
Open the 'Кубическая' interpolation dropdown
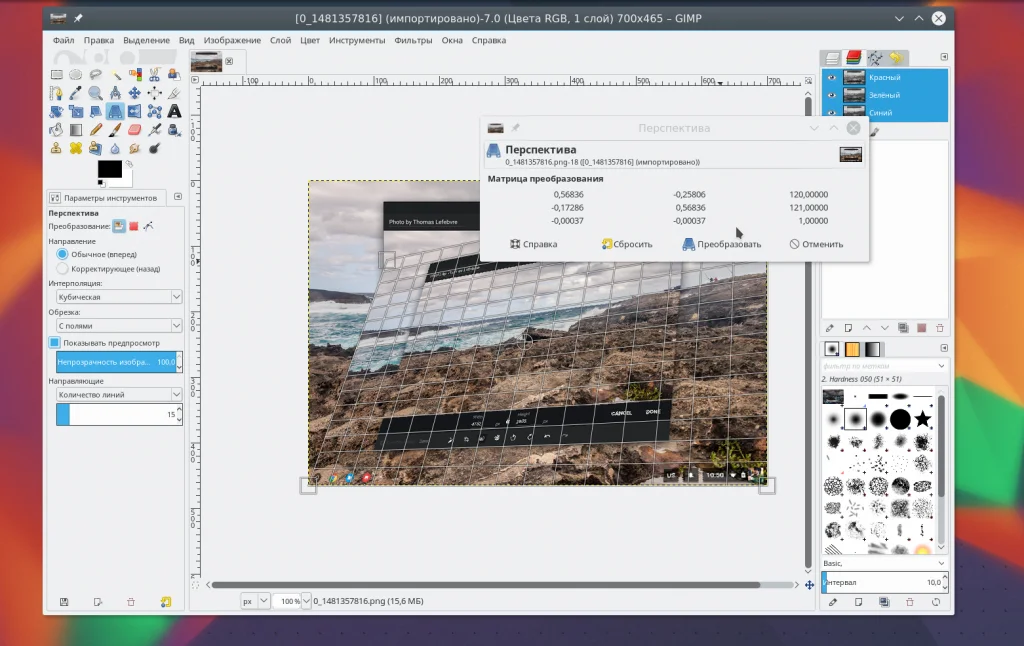click(119, 297)
